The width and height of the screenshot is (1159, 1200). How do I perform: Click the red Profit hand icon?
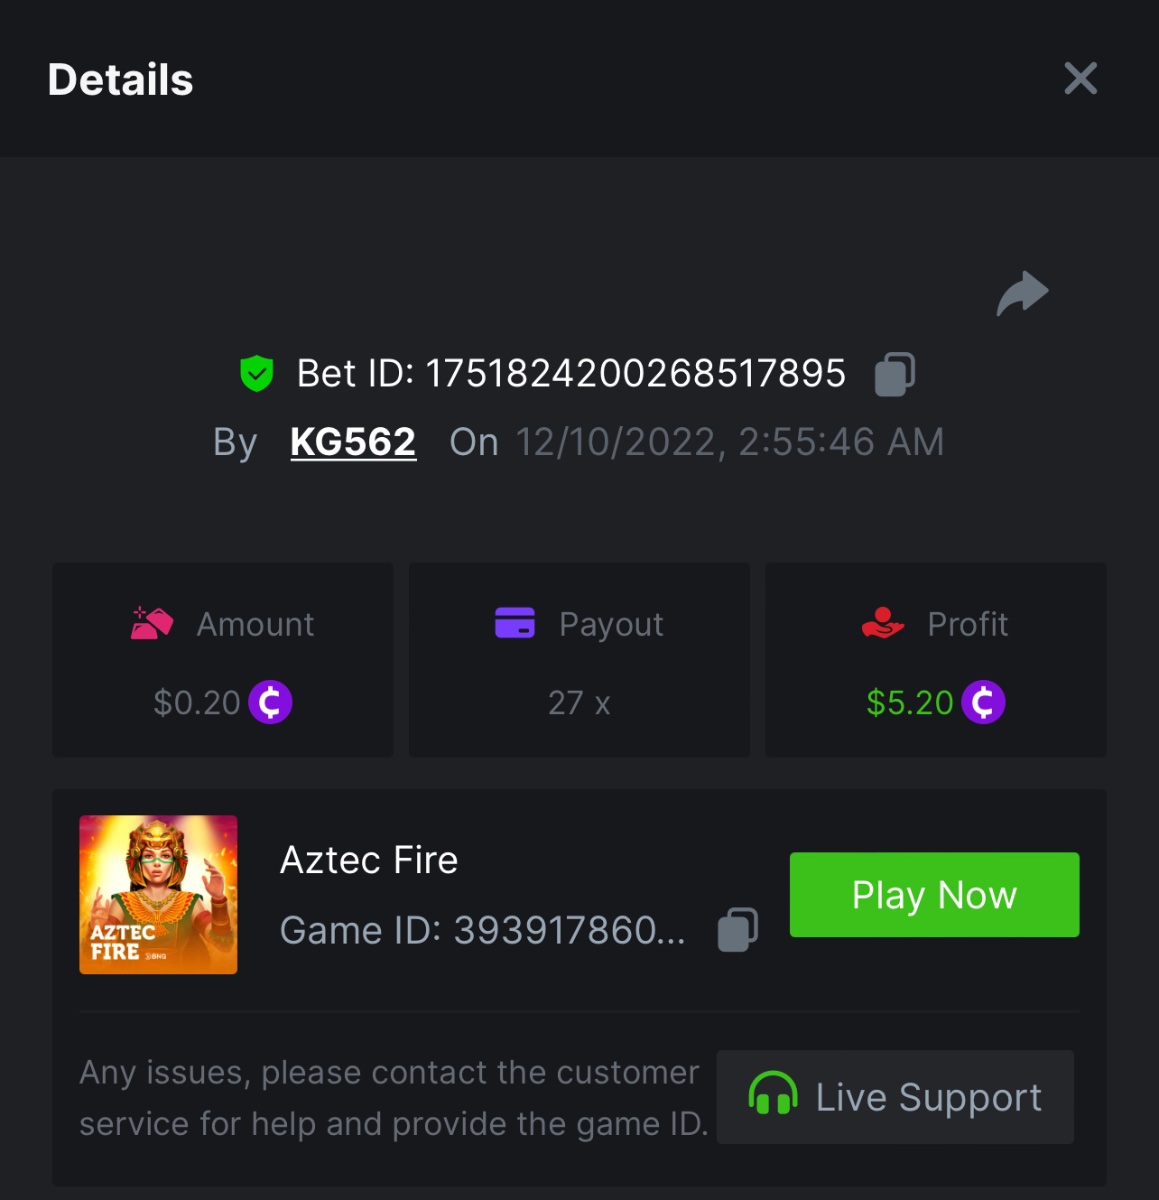pyautogui.click(x=882, y=624)
